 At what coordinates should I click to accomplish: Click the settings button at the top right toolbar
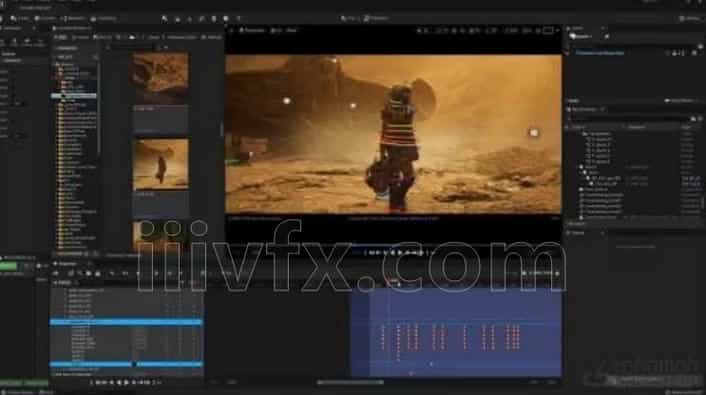tap(690, 18)
